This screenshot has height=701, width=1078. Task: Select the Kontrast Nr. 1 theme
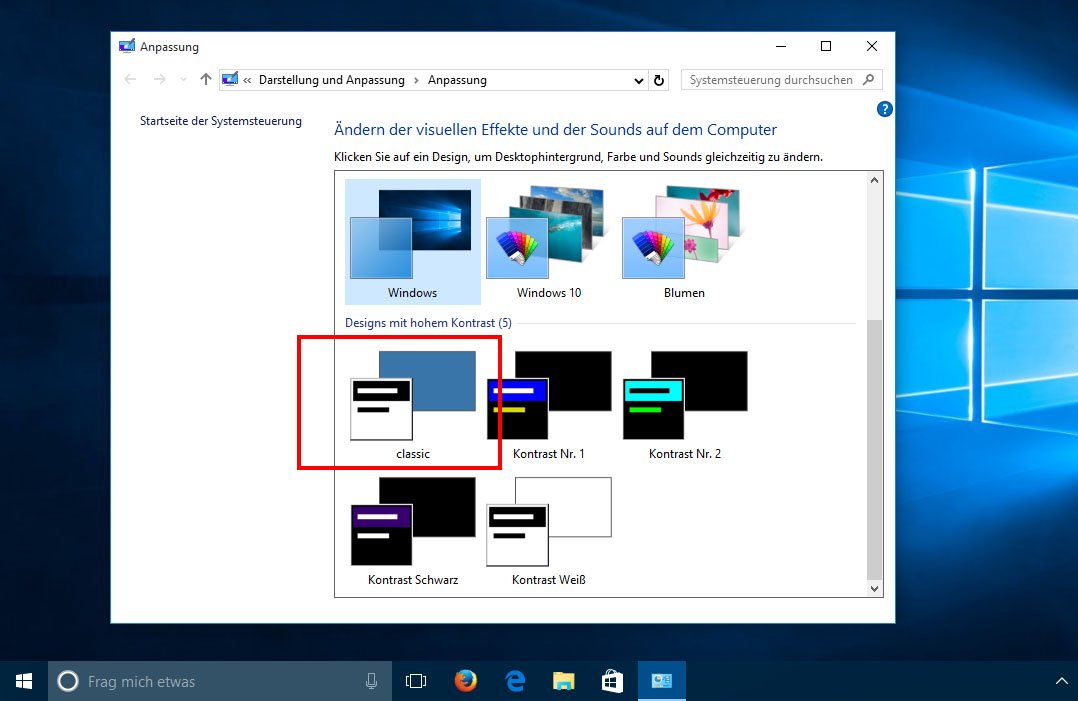point(548,395)
